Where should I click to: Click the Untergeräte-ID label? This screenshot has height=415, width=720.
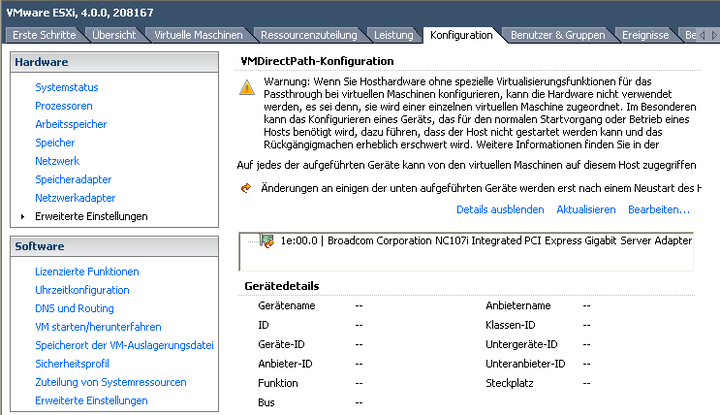coord(521,344)
